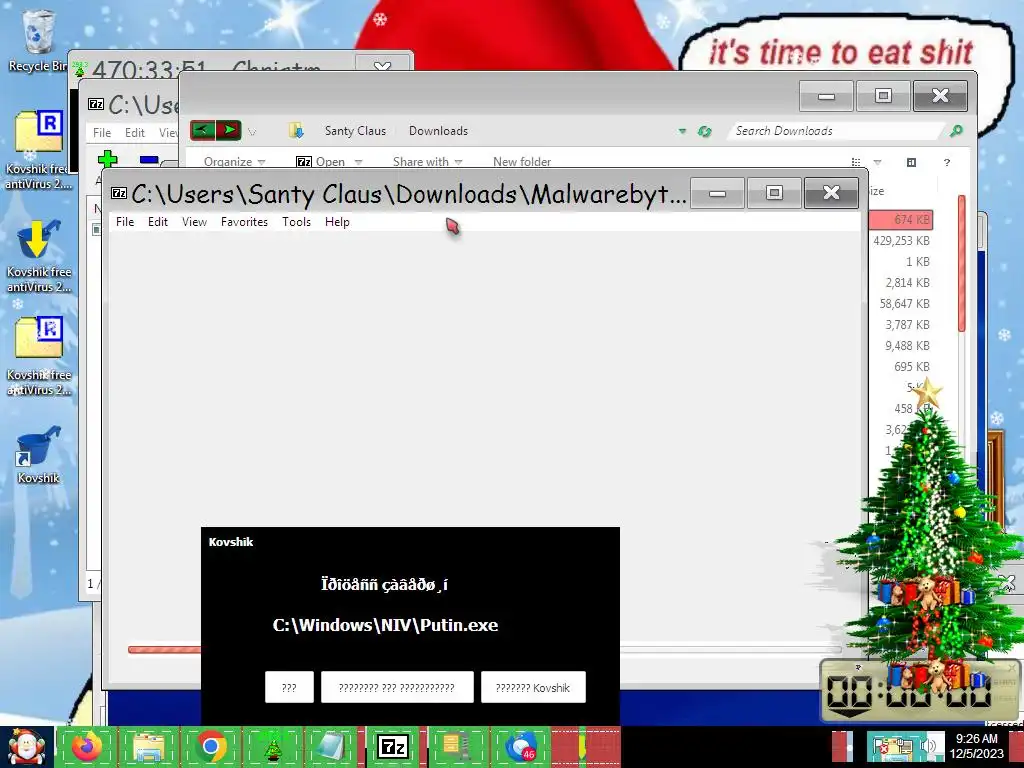Open the notepad icon on the taskbar
The image size is (1024, 768).
click(332, 747)
